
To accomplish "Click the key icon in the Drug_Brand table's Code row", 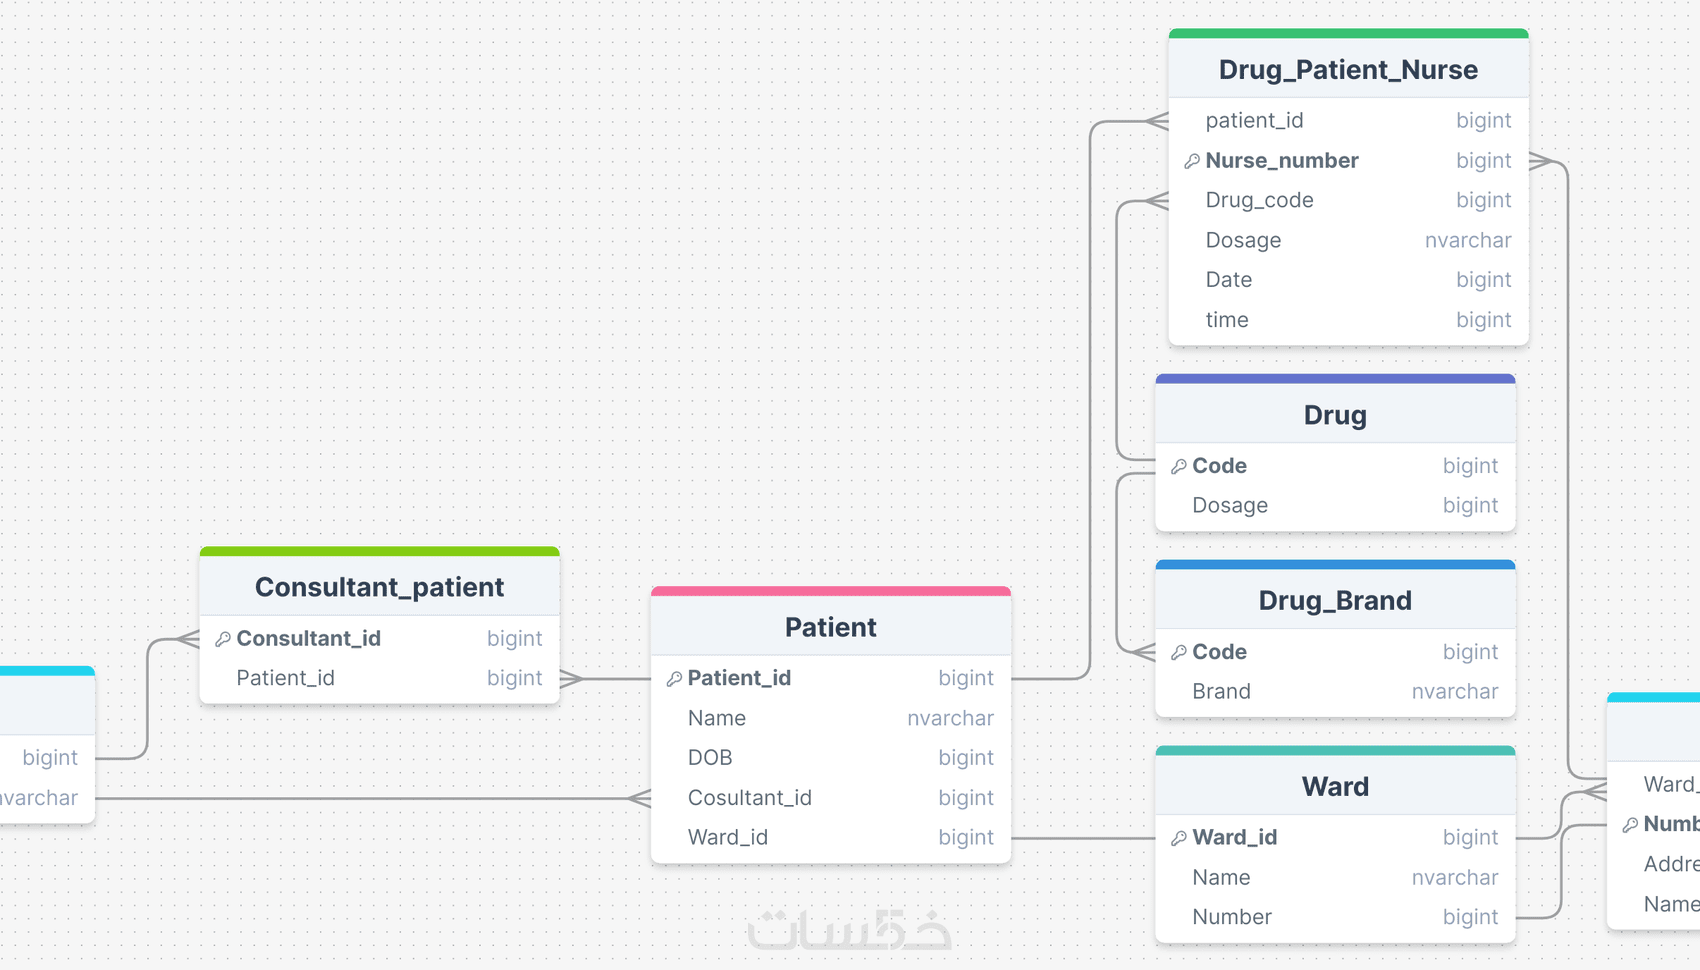I will (1179, 653).
